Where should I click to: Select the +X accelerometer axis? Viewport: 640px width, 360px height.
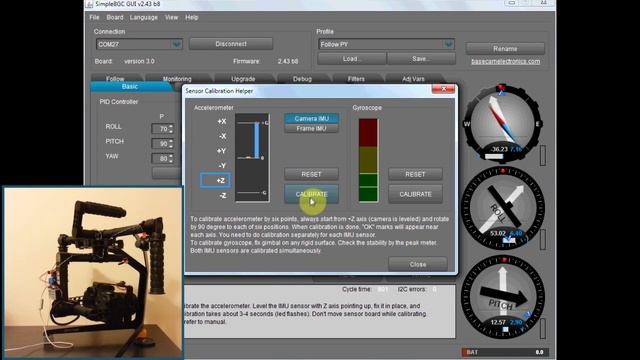(222, 121)
